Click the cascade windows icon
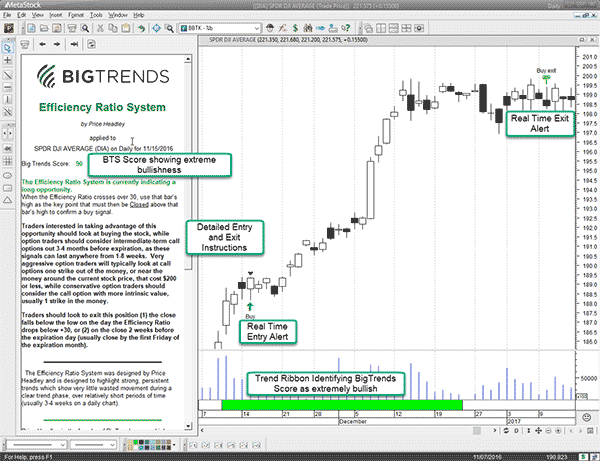The image size is (600, 461). tap(368, 28)
